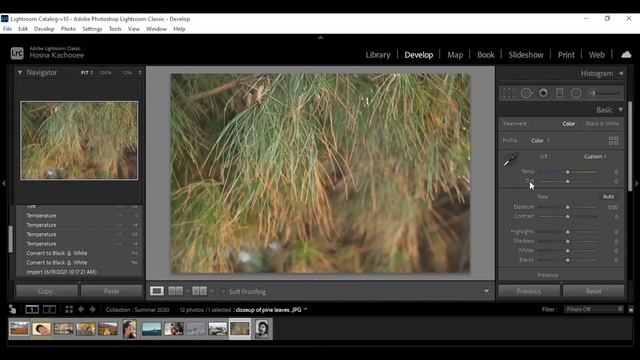Open the Photo menu
640x360 pixels.
[x=68, y=29]
